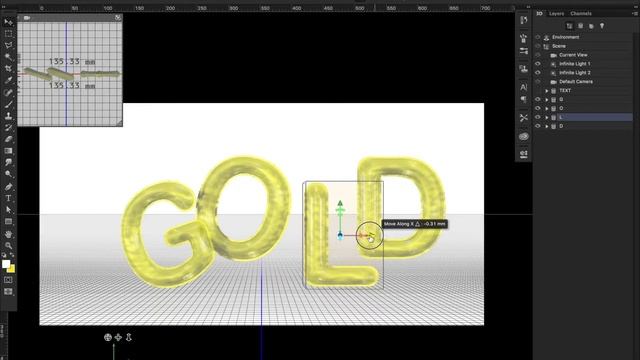
Task: Expand the G mesh row
Action: click(547, 100)
